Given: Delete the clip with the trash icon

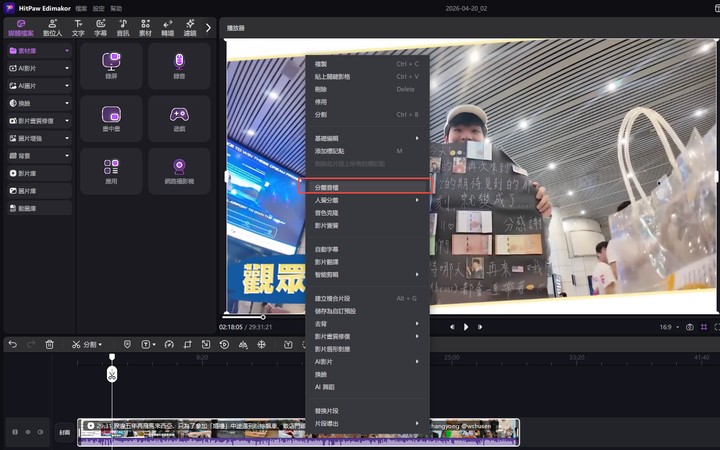Looking at the screenshot, I should pos(50,344).
